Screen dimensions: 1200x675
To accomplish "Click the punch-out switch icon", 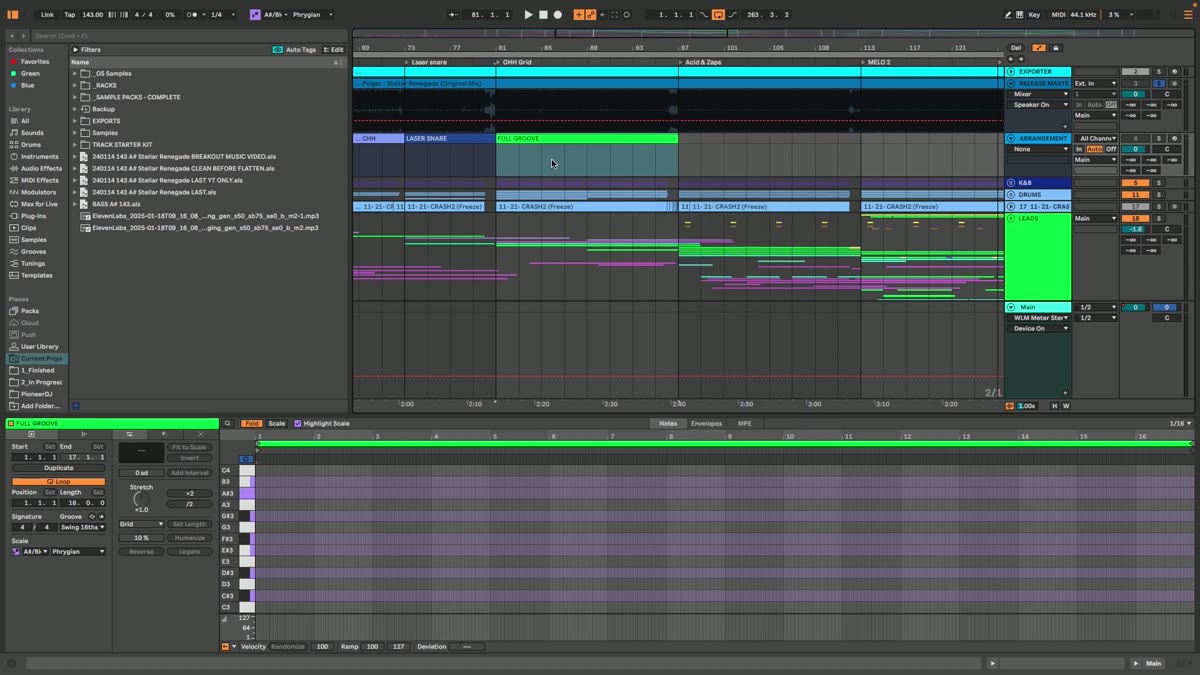I will (733, 15).
